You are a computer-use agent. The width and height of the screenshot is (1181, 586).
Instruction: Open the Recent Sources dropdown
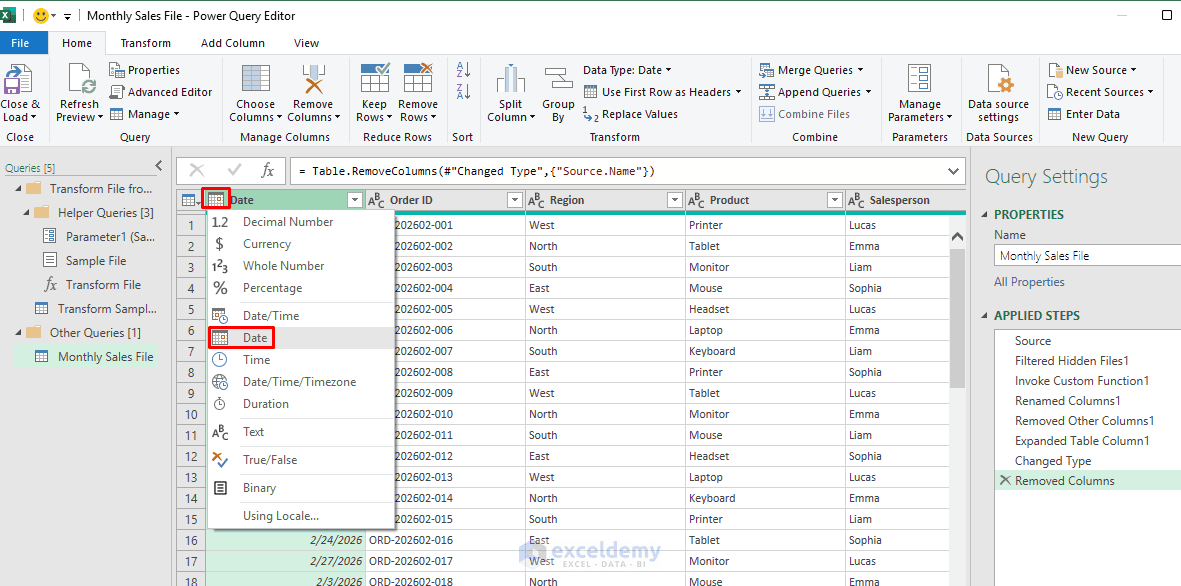[1100, 92]
